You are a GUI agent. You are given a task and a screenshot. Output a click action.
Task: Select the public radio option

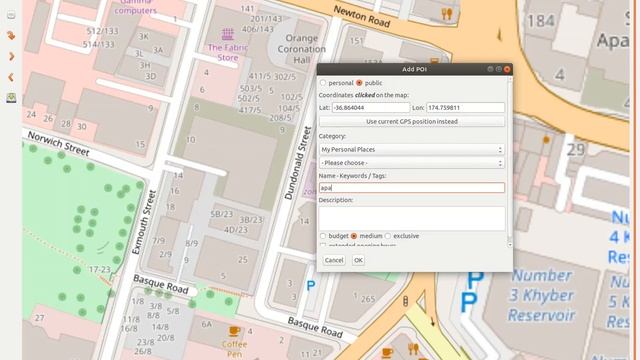[359, 83]
